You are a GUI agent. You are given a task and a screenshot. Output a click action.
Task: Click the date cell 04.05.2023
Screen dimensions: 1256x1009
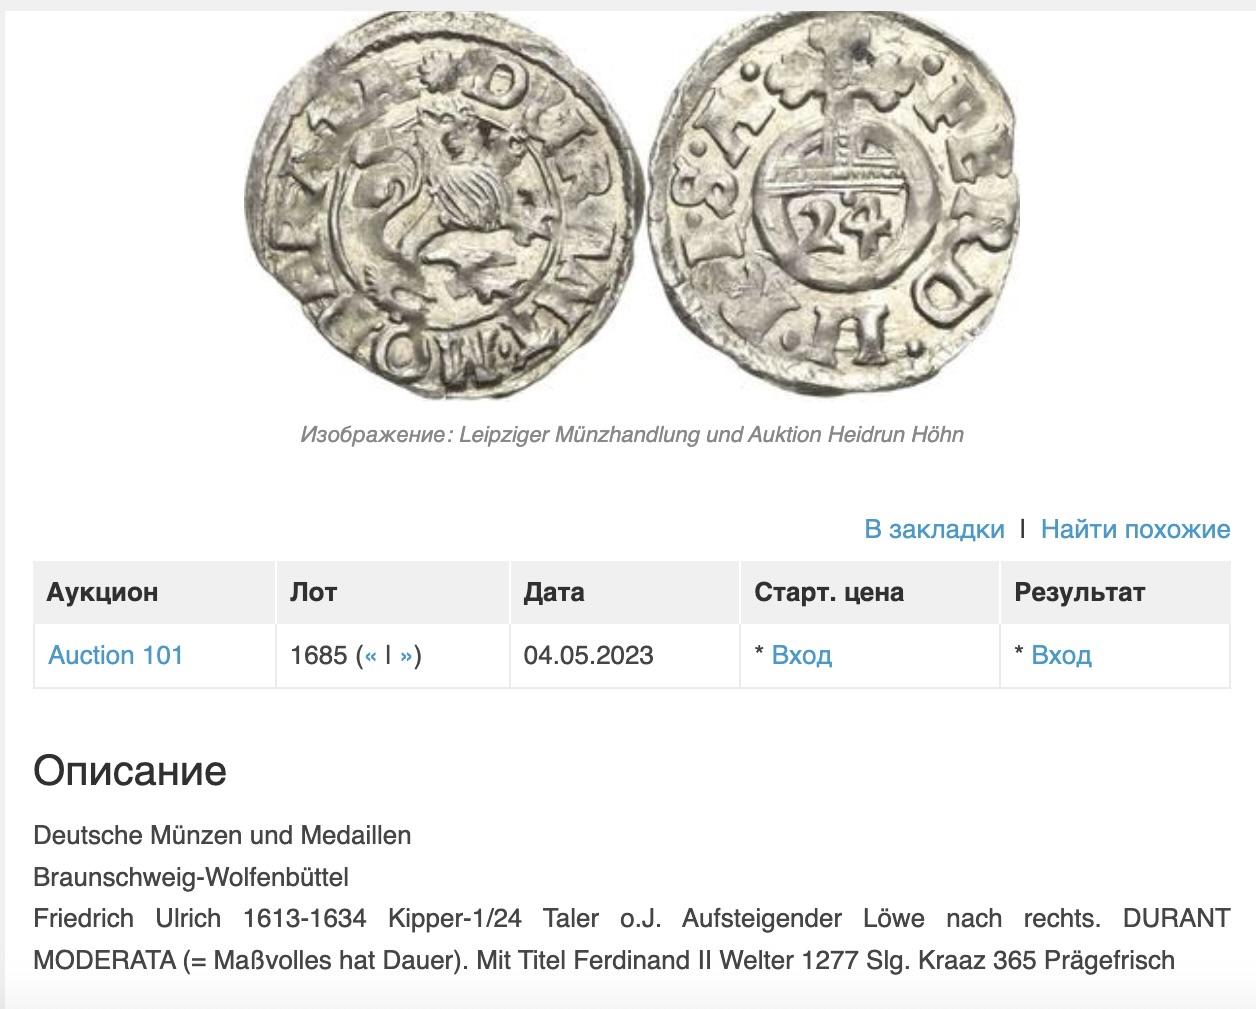(588, 656)
